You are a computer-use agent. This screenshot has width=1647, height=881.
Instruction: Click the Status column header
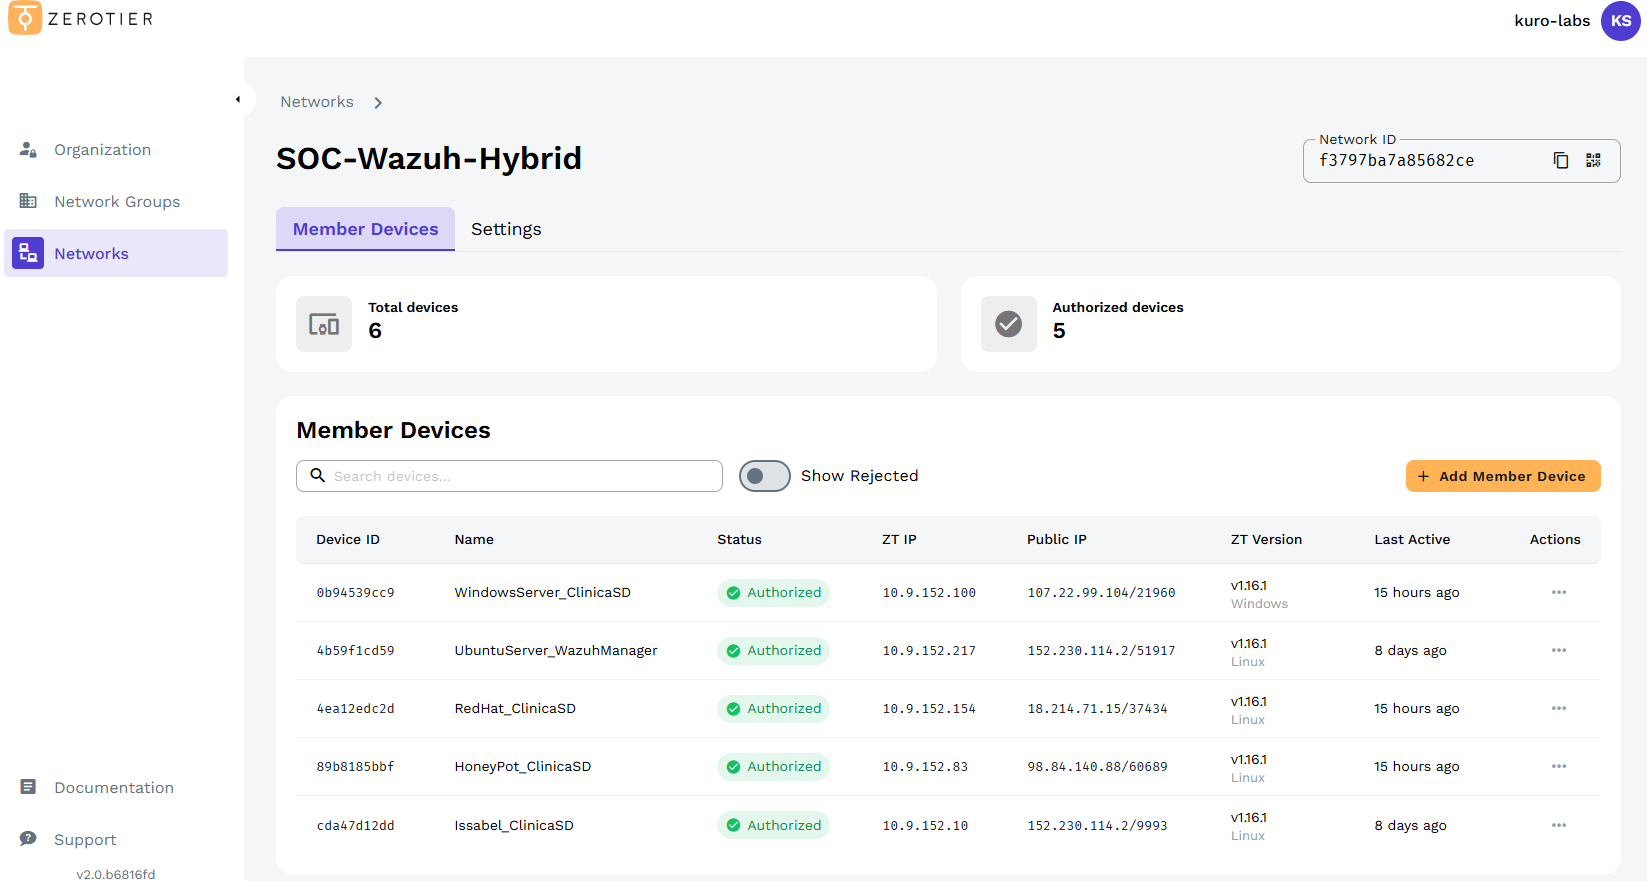[x=739, y=539]
